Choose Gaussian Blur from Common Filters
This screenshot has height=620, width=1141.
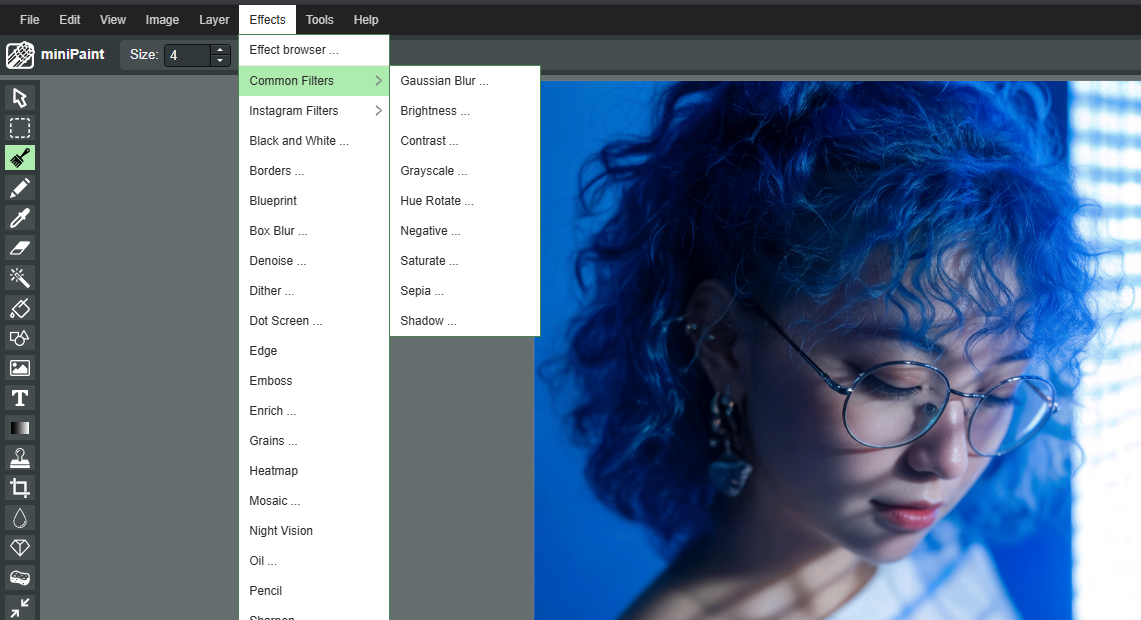click(444, 81)
